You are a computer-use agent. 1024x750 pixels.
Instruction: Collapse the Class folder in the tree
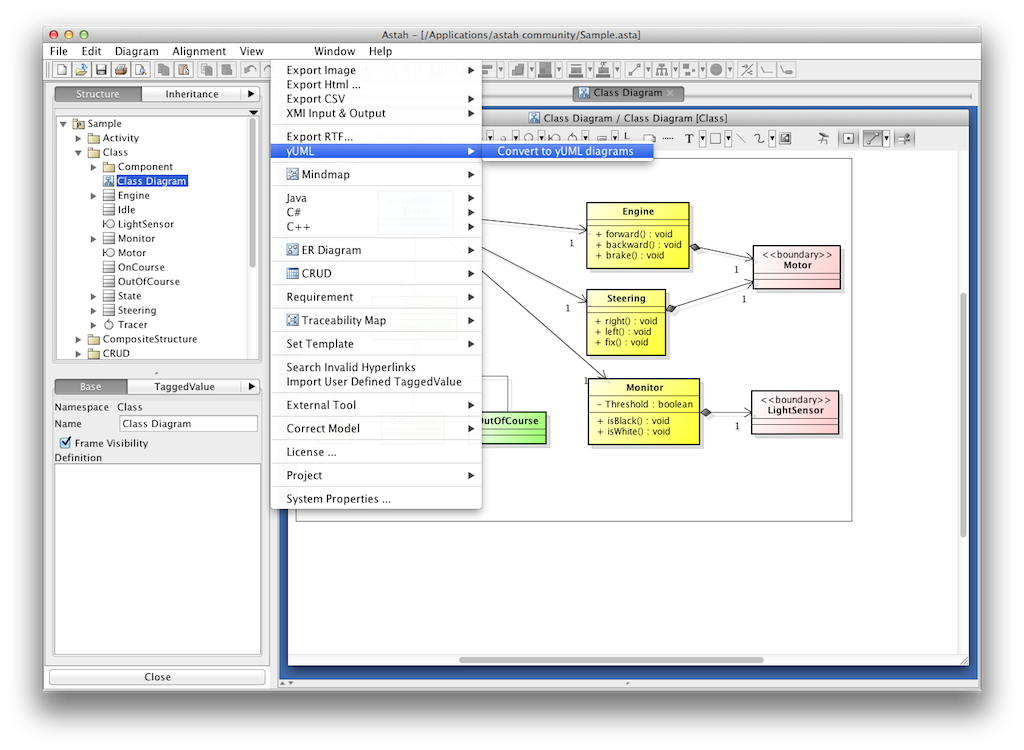[x=78, y=152]
